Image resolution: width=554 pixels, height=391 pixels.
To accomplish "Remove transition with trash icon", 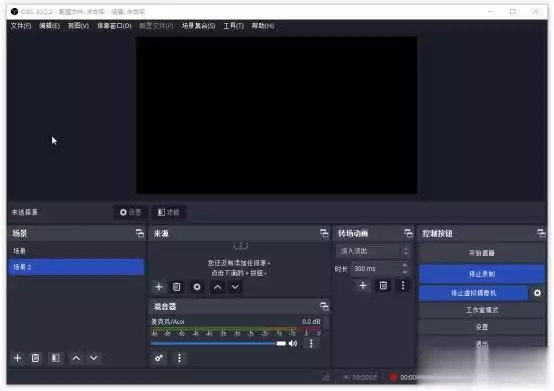I will pos(383,286).
